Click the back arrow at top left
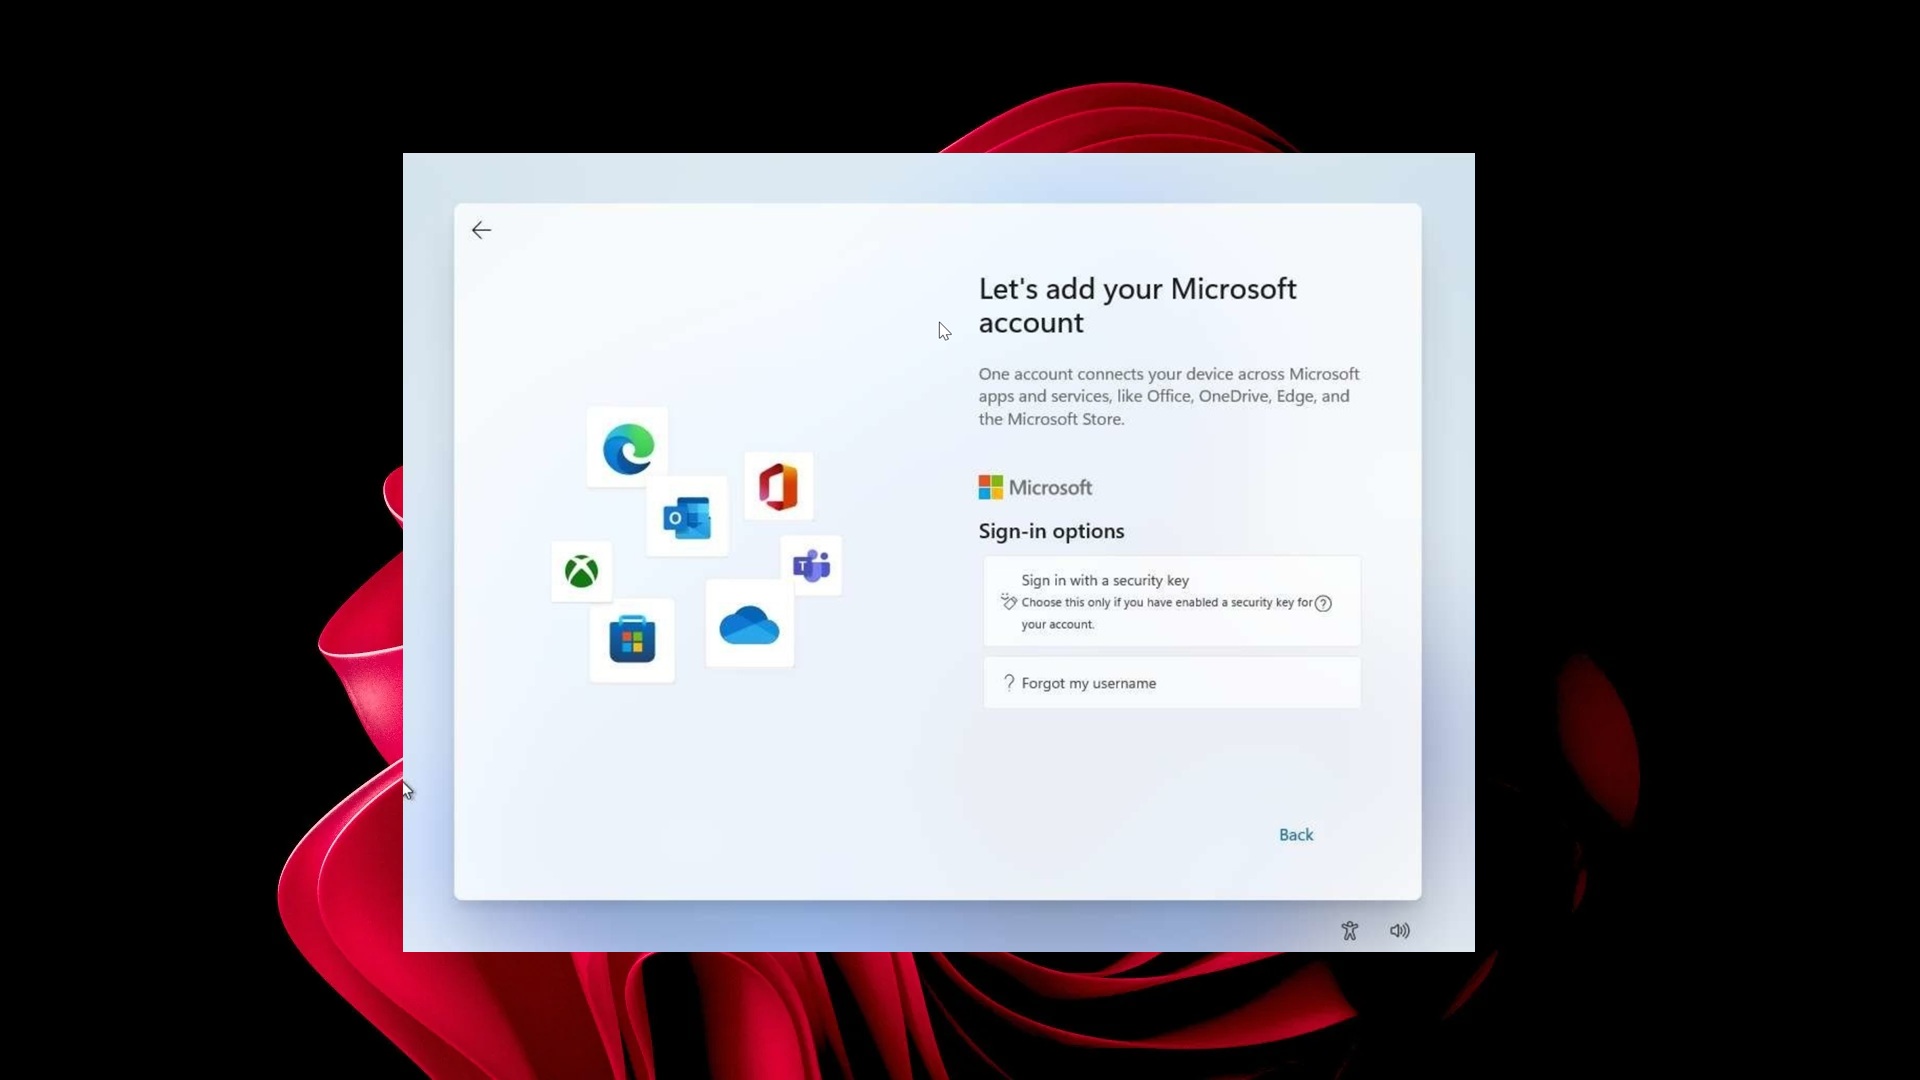This screenshot has width=1920, height=1080. coord(481,230)
